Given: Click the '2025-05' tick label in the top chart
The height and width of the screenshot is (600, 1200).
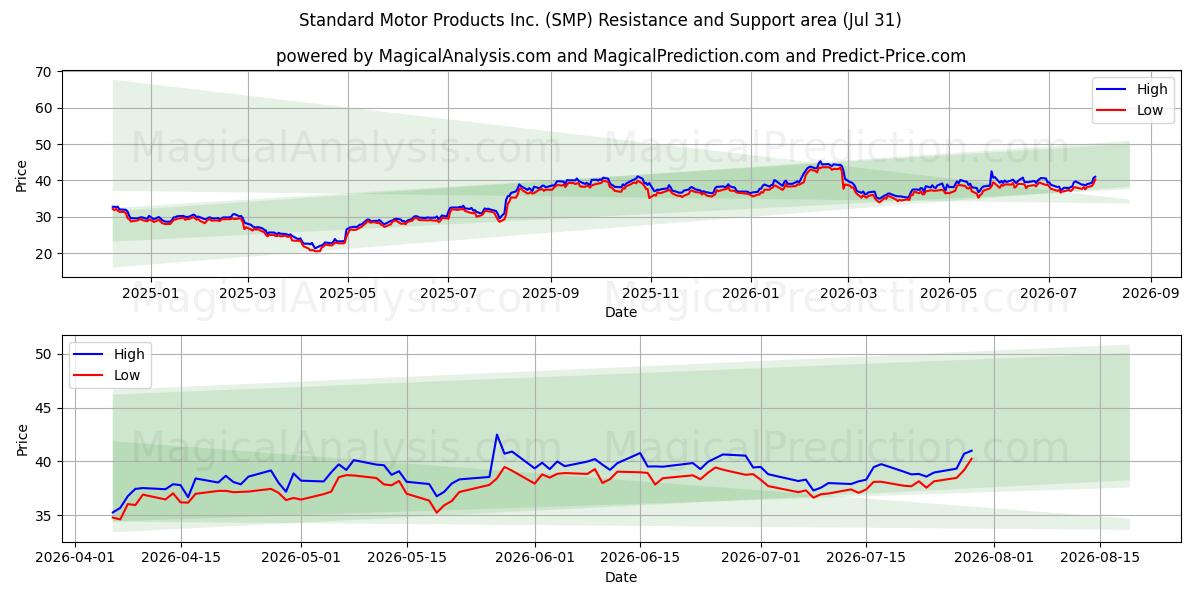Looking at the screenshot, I should point(348,295).
